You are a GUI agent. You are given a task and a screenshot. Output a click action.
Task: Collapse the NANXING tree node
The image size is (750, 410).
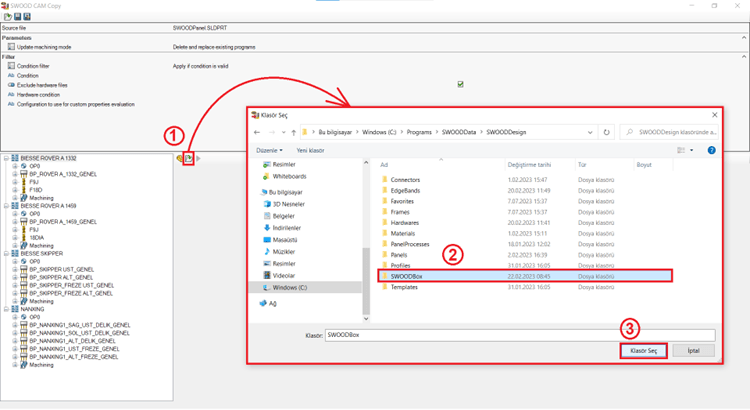(x=6, y=309)
